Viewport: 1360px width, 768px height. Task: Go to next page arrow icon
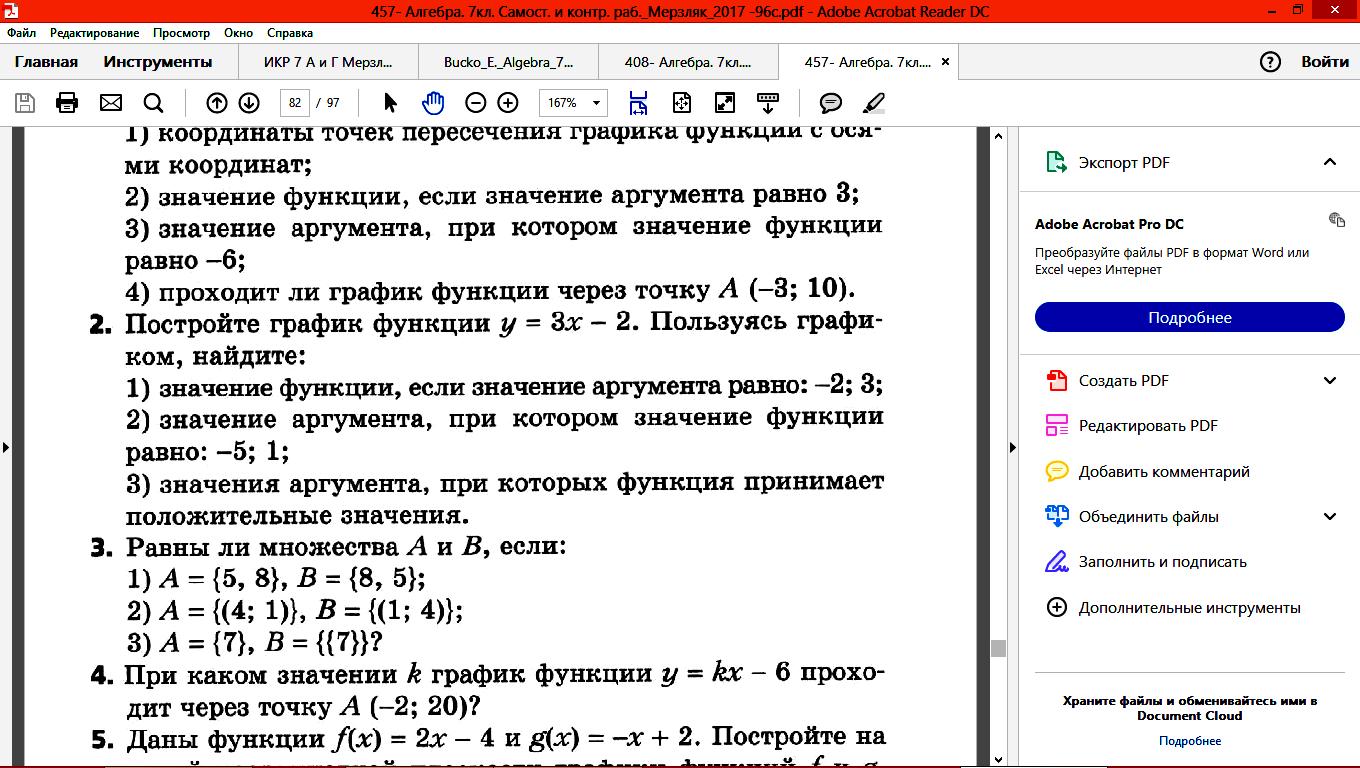point(249,103)
